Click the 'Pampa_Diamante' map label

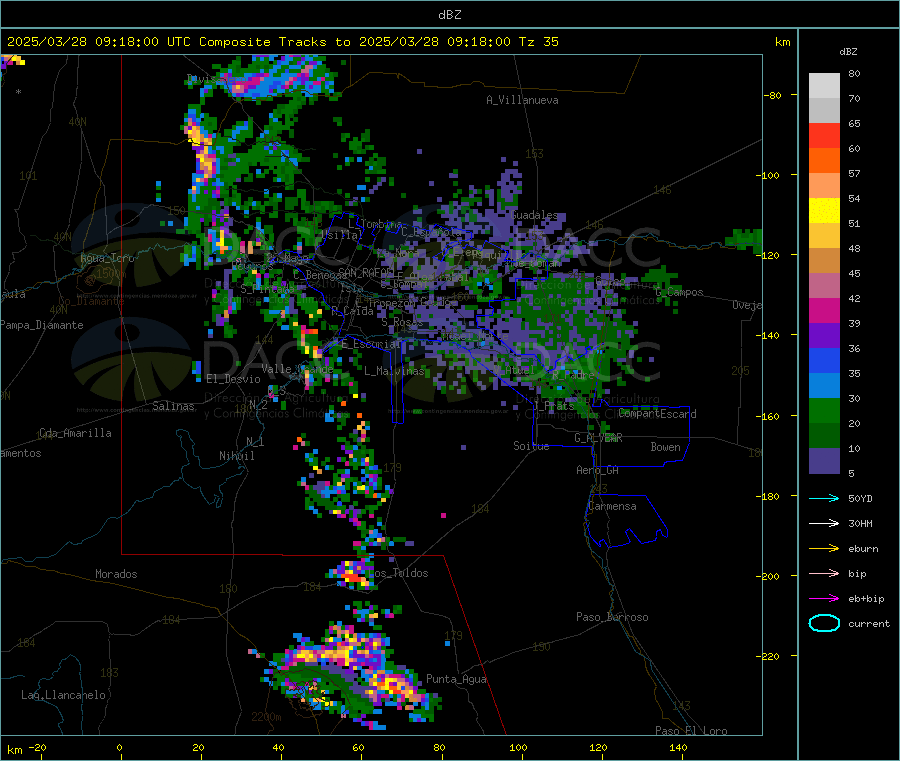point(42,325)
